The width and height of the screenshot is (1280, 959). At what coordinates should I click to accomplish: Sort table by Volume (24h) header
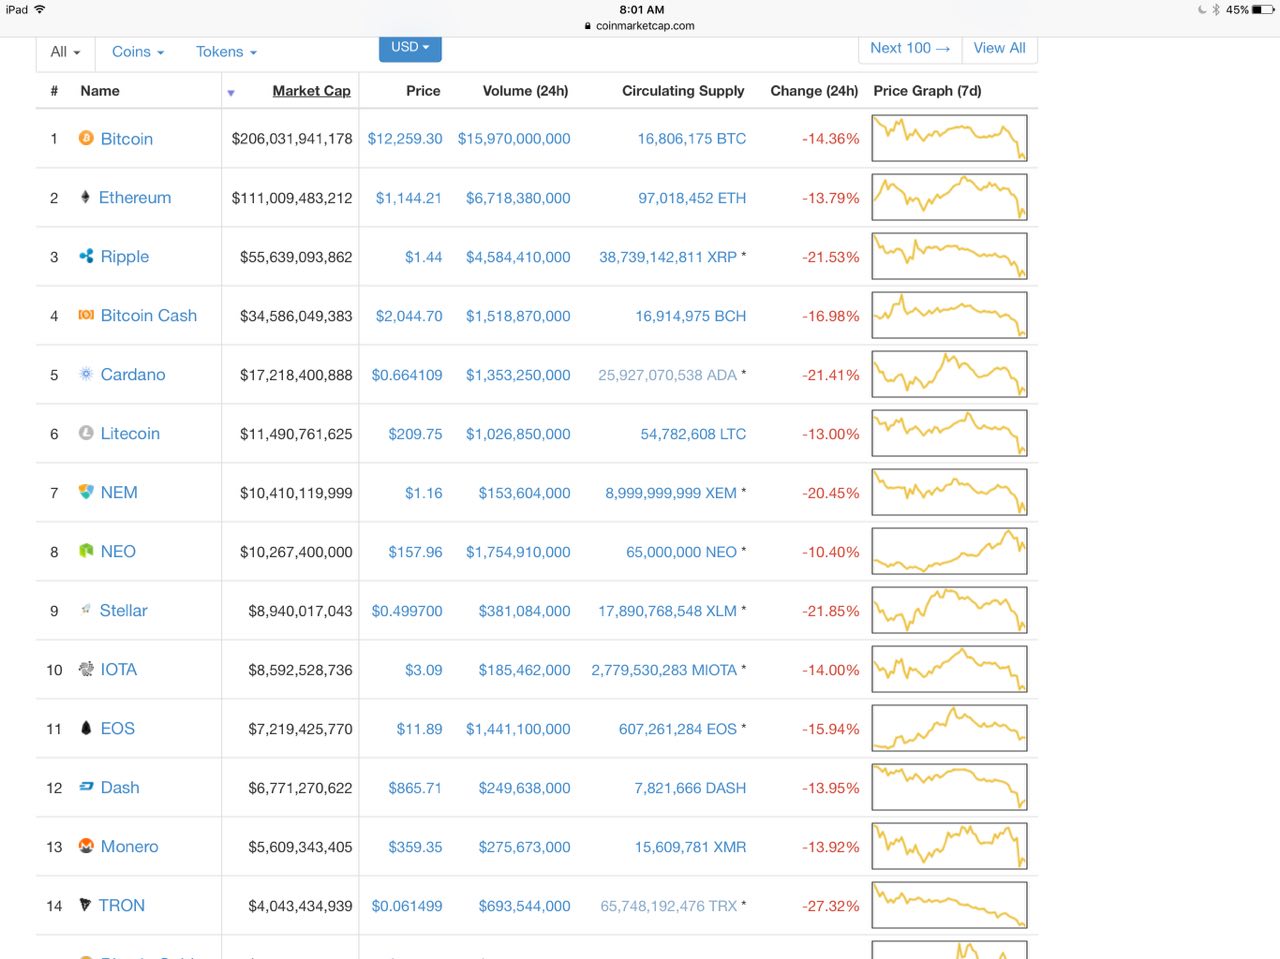pos(525,91)
